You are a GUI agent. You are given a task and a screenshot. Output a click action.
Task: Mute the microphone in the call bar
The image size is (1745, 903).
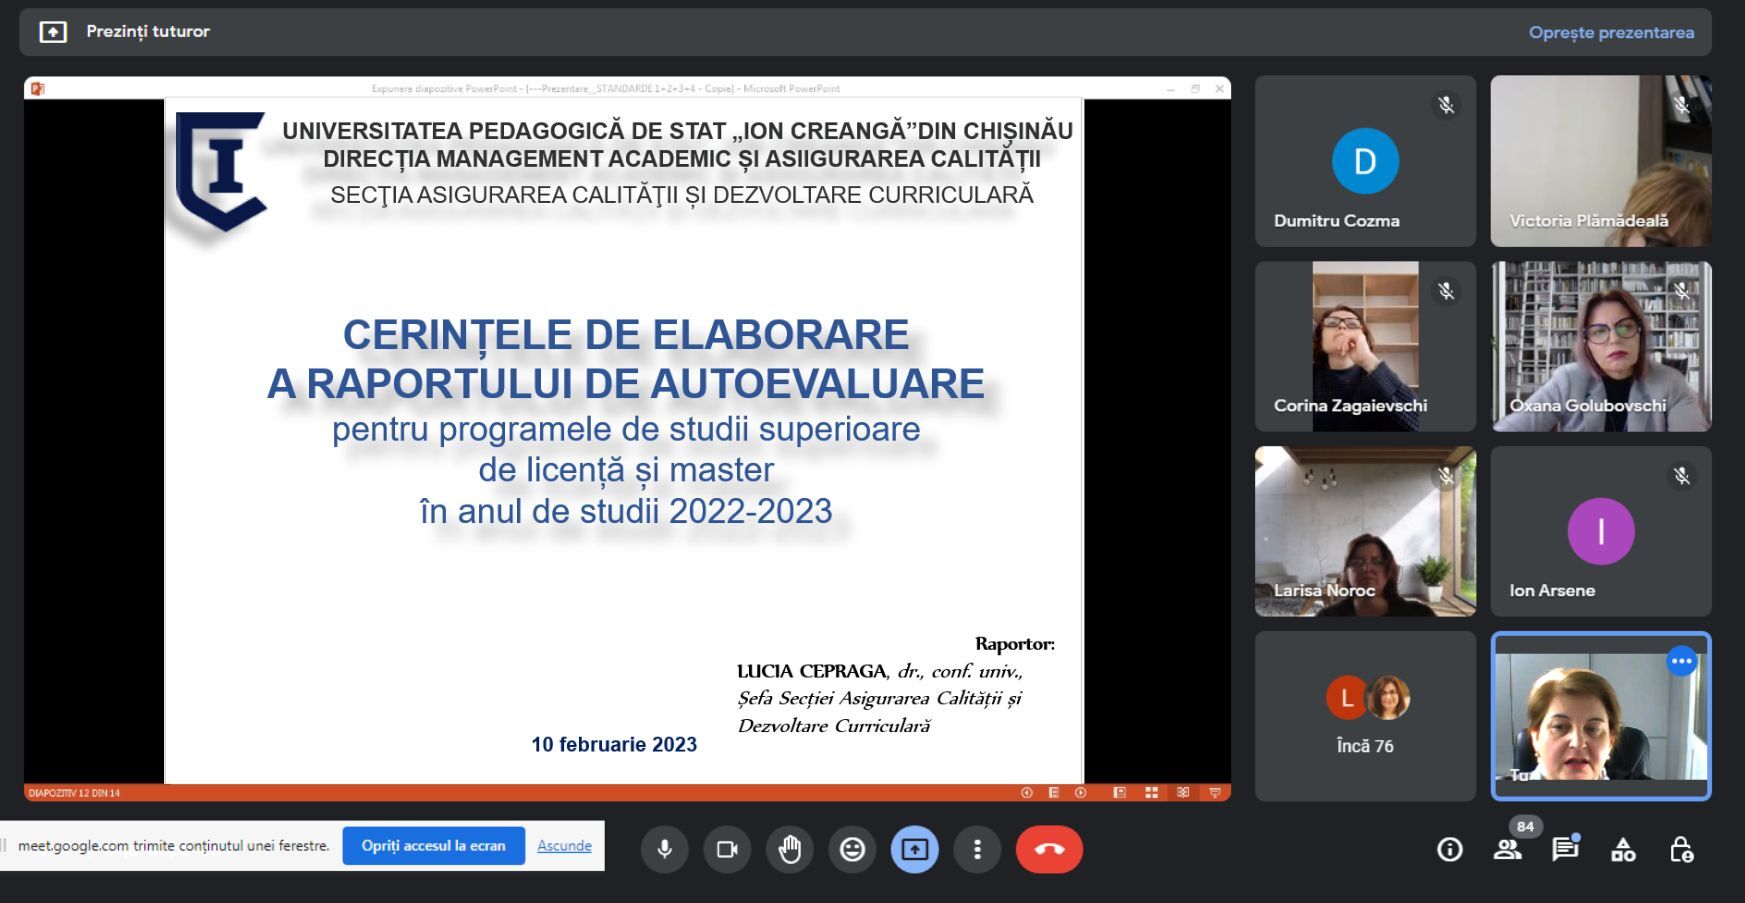[x=664, y=849]
